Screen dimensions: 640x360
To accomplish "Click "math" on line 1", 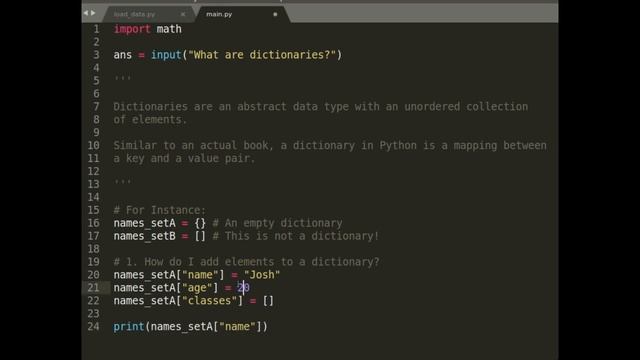I will (169, 29).
